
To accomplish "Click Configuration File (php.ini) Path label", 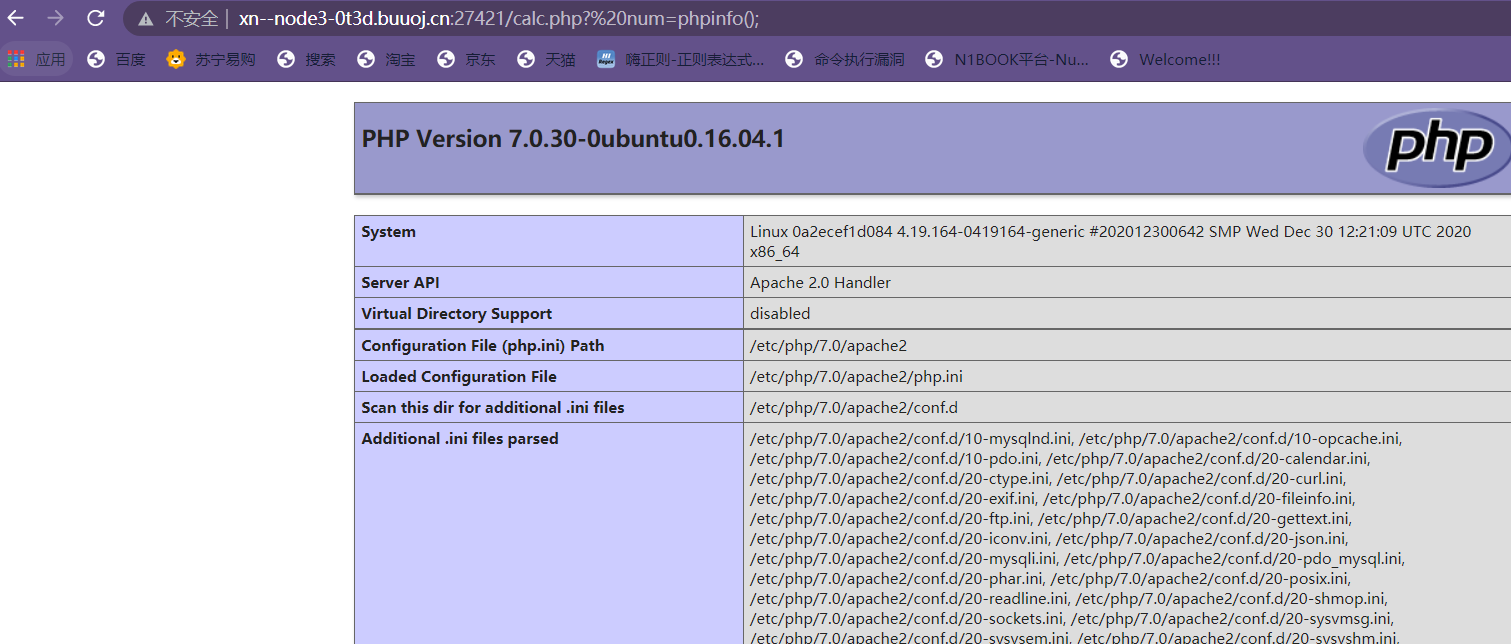I will [483, 346].
